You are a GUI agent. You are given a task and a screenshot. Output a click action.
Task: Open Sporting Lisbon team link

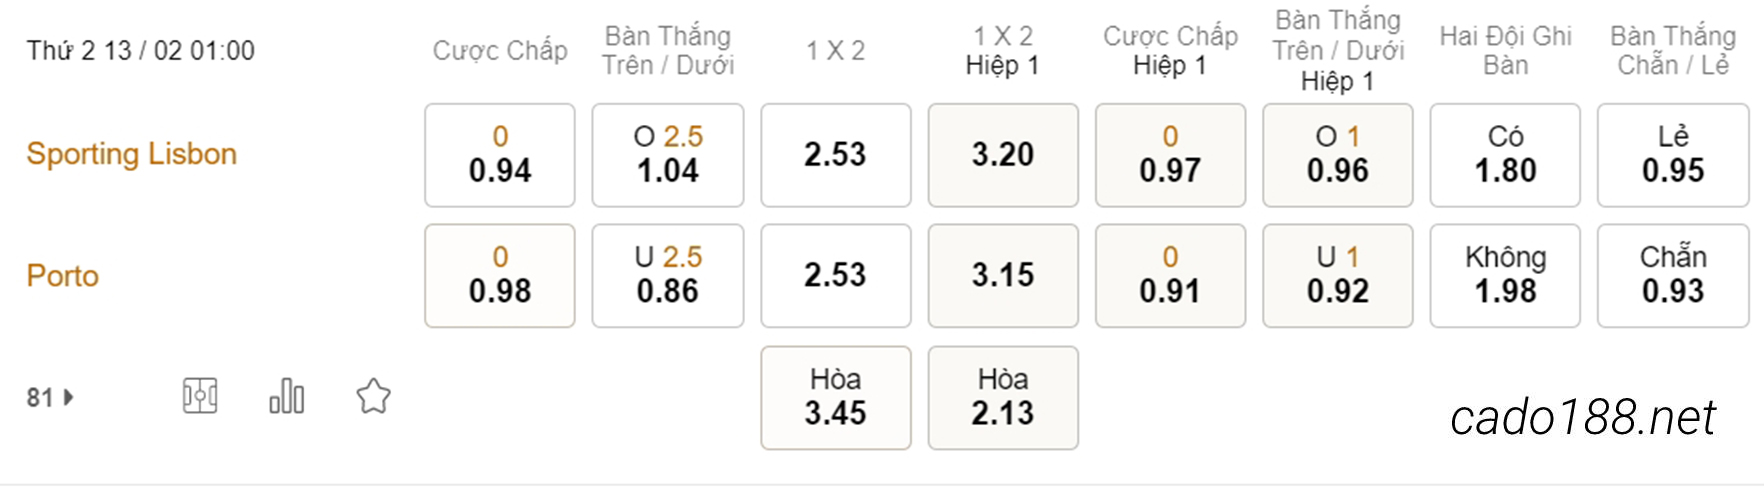[132, 154]
